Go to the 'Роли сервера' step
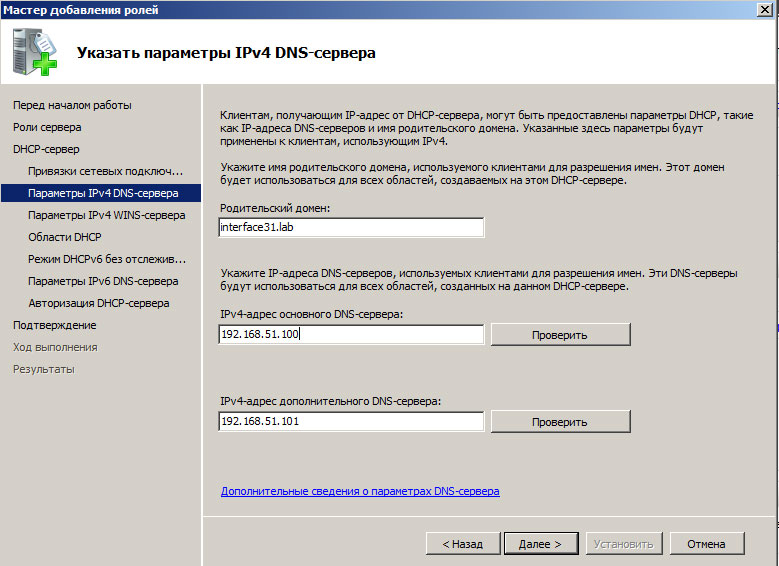Viewport: 779px width, 566px height. tap(47, 127)
